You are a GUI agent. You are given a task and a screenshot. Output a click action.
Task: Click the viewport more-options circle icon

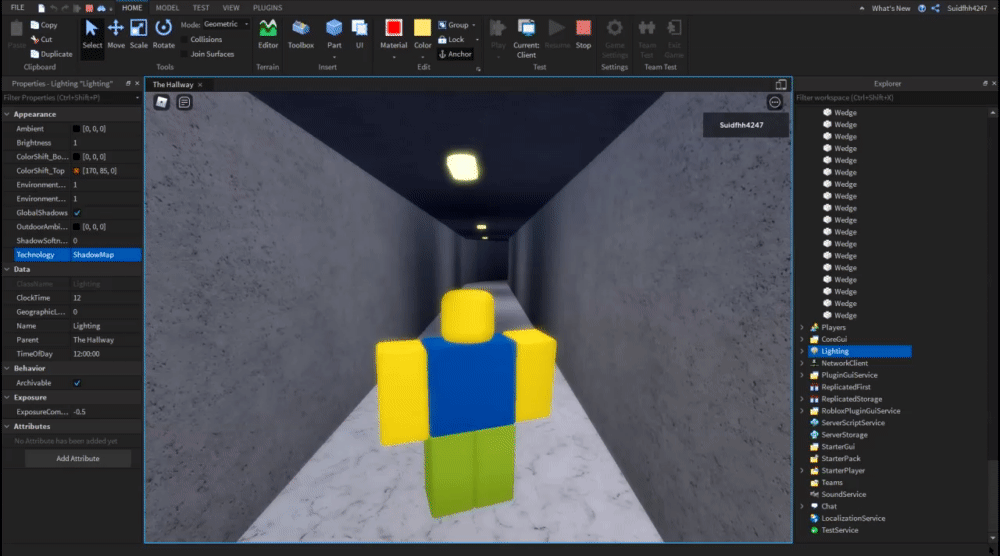point(774,102)
